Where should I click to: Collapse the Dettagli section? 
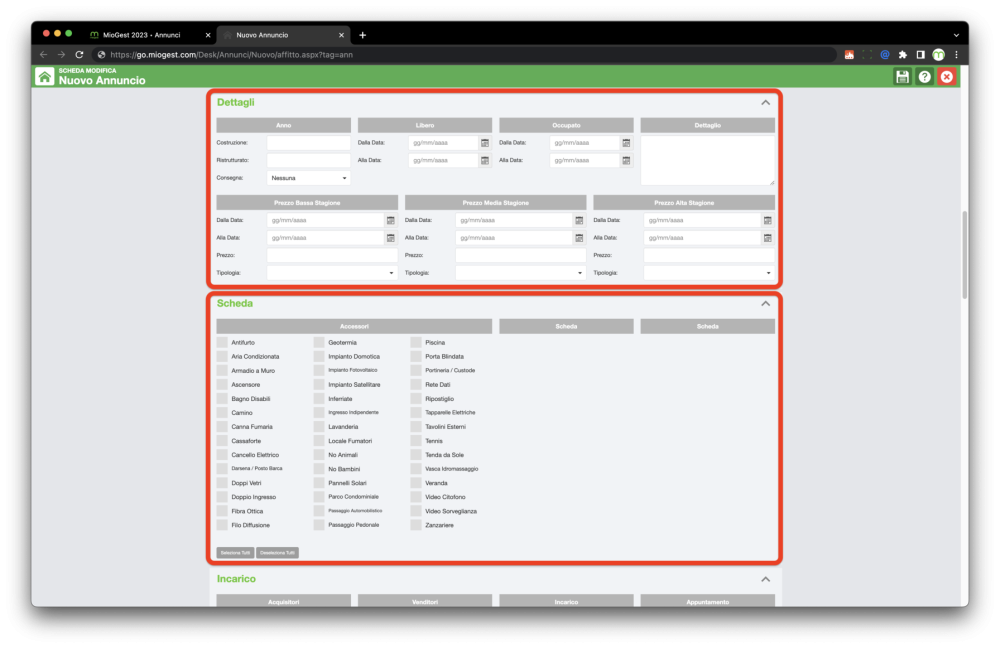tap(765, 103)
